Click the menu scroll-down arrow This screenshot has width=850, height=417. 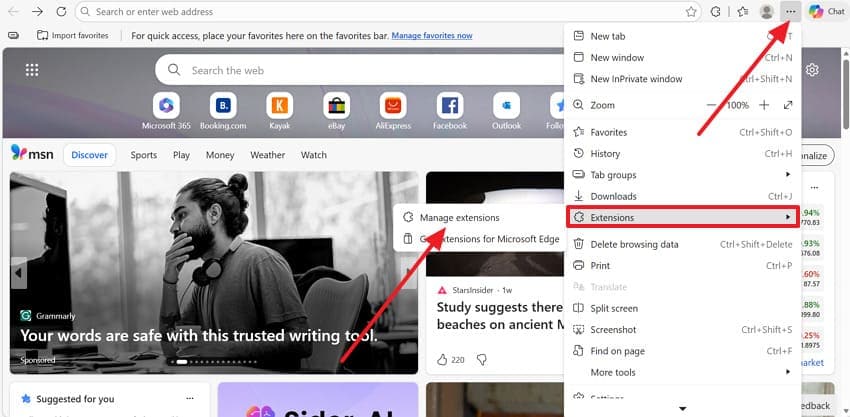[x=682, y=409]
